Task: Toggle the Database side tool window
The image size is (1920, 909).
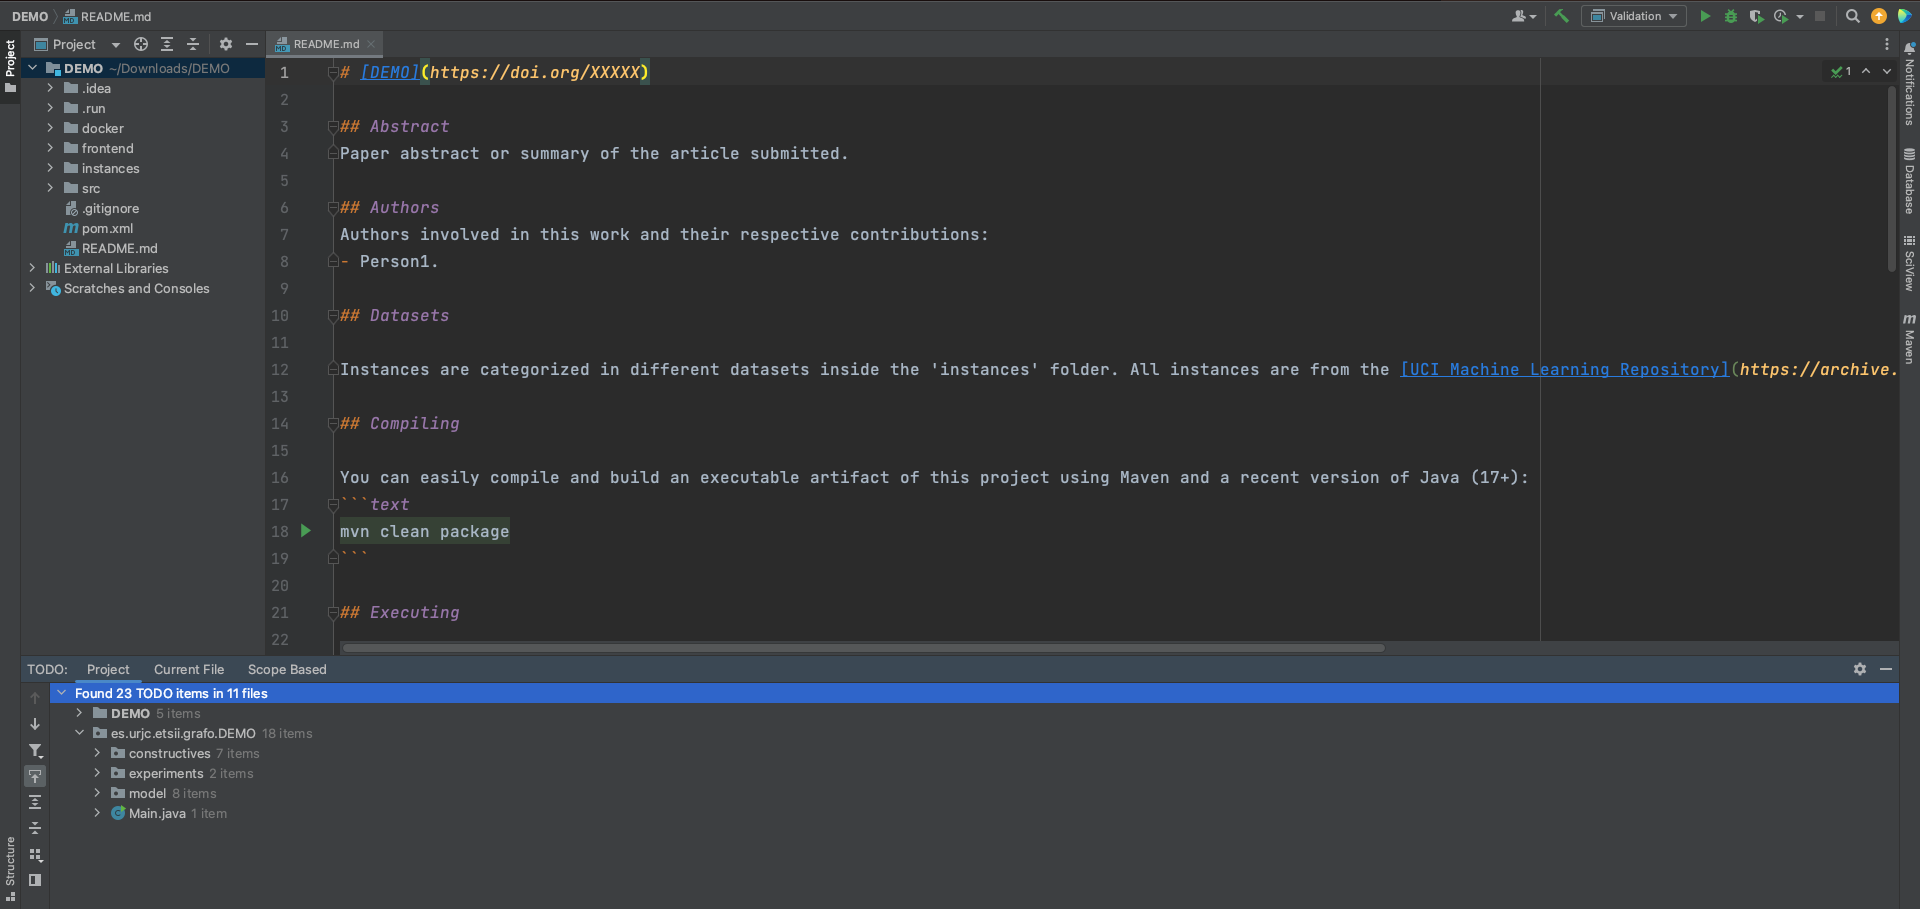Action: (x=1910, y=181)
